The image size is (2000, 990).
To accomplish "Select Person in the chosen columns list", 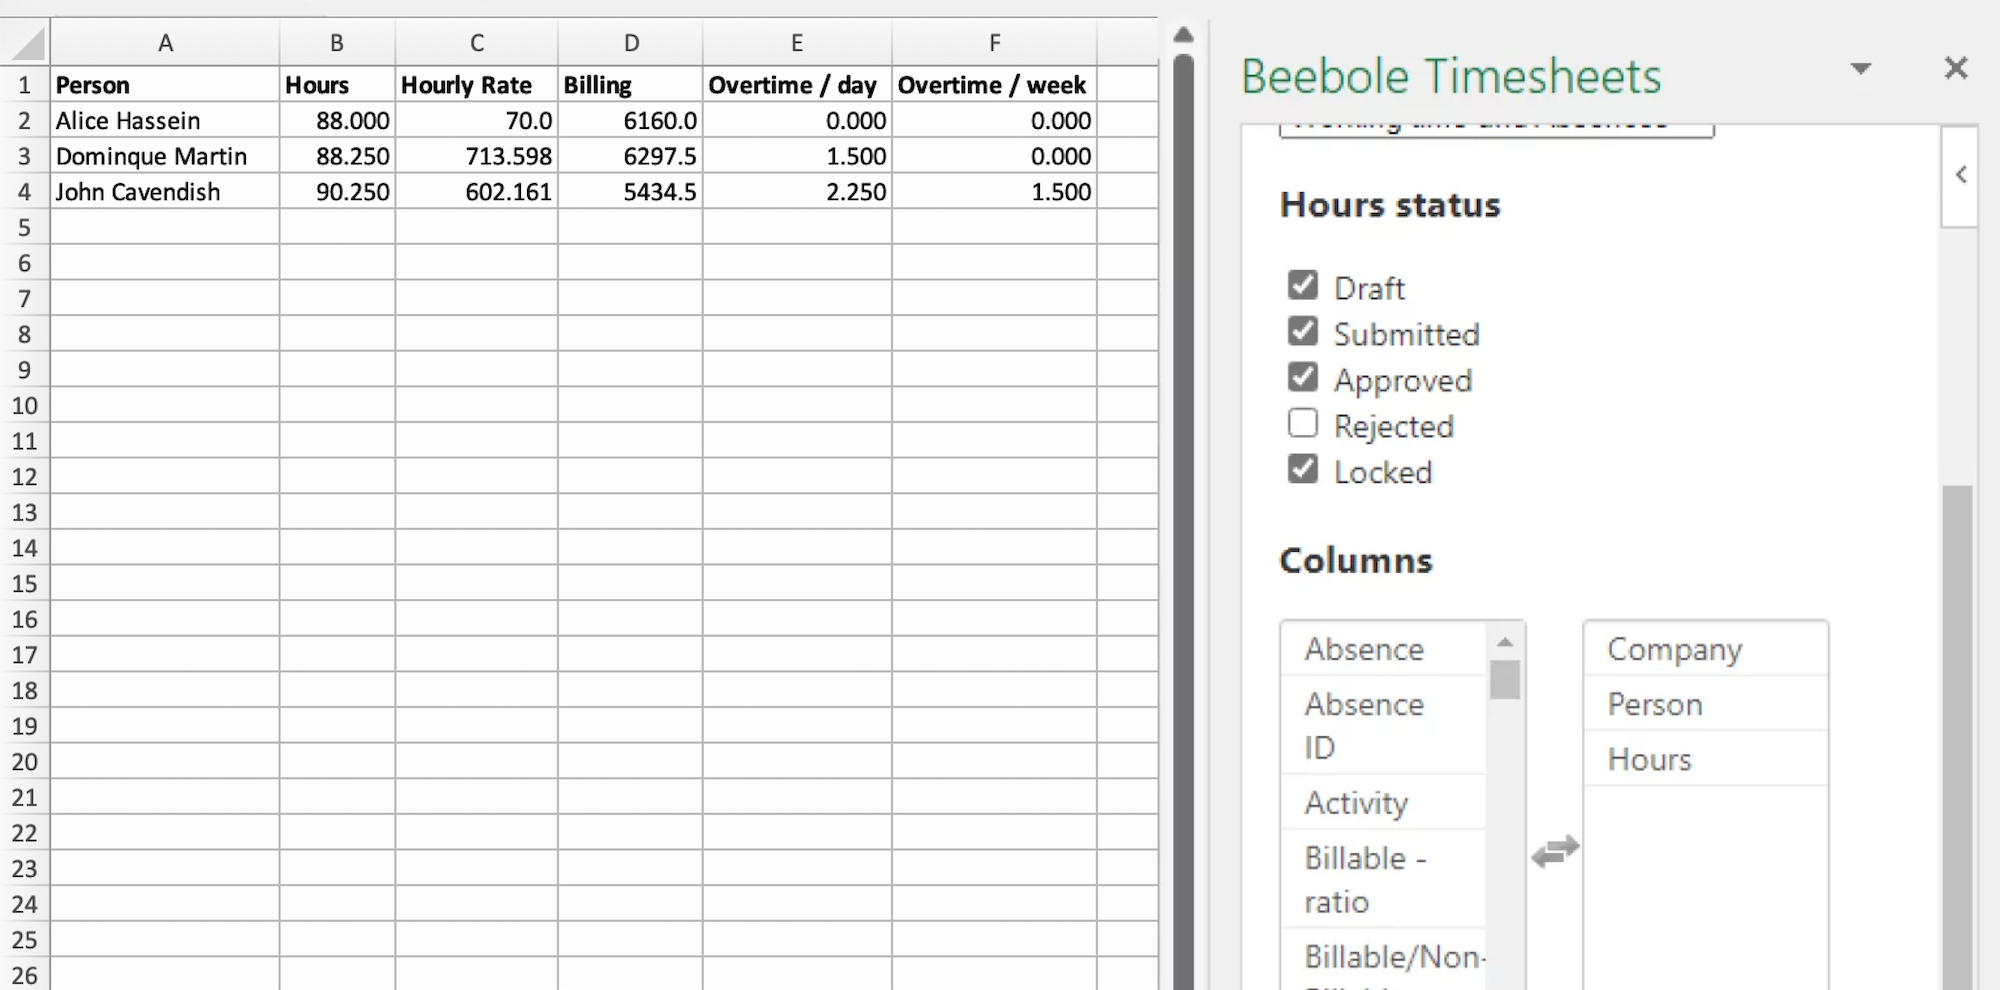I will [1655, 704].
